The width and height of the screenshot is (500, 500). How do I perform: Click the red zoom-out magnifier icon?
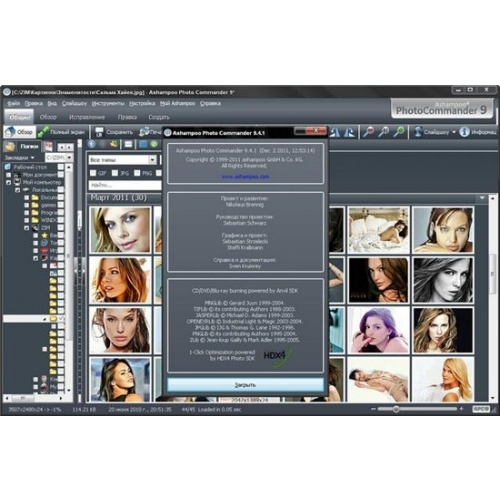coord(369,132)
